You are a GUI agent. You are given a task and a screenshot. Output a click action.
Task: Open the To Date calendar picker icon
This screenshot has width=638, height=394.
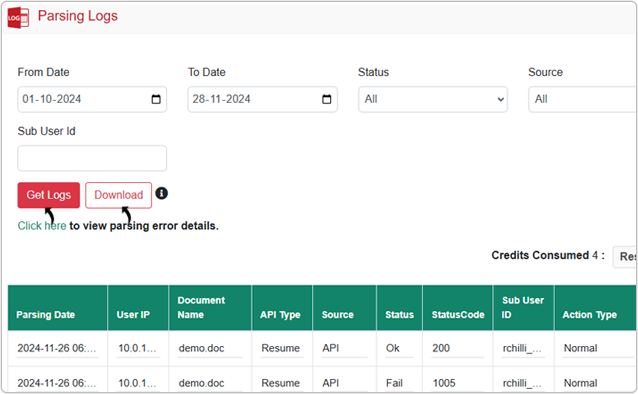point(326,99)
